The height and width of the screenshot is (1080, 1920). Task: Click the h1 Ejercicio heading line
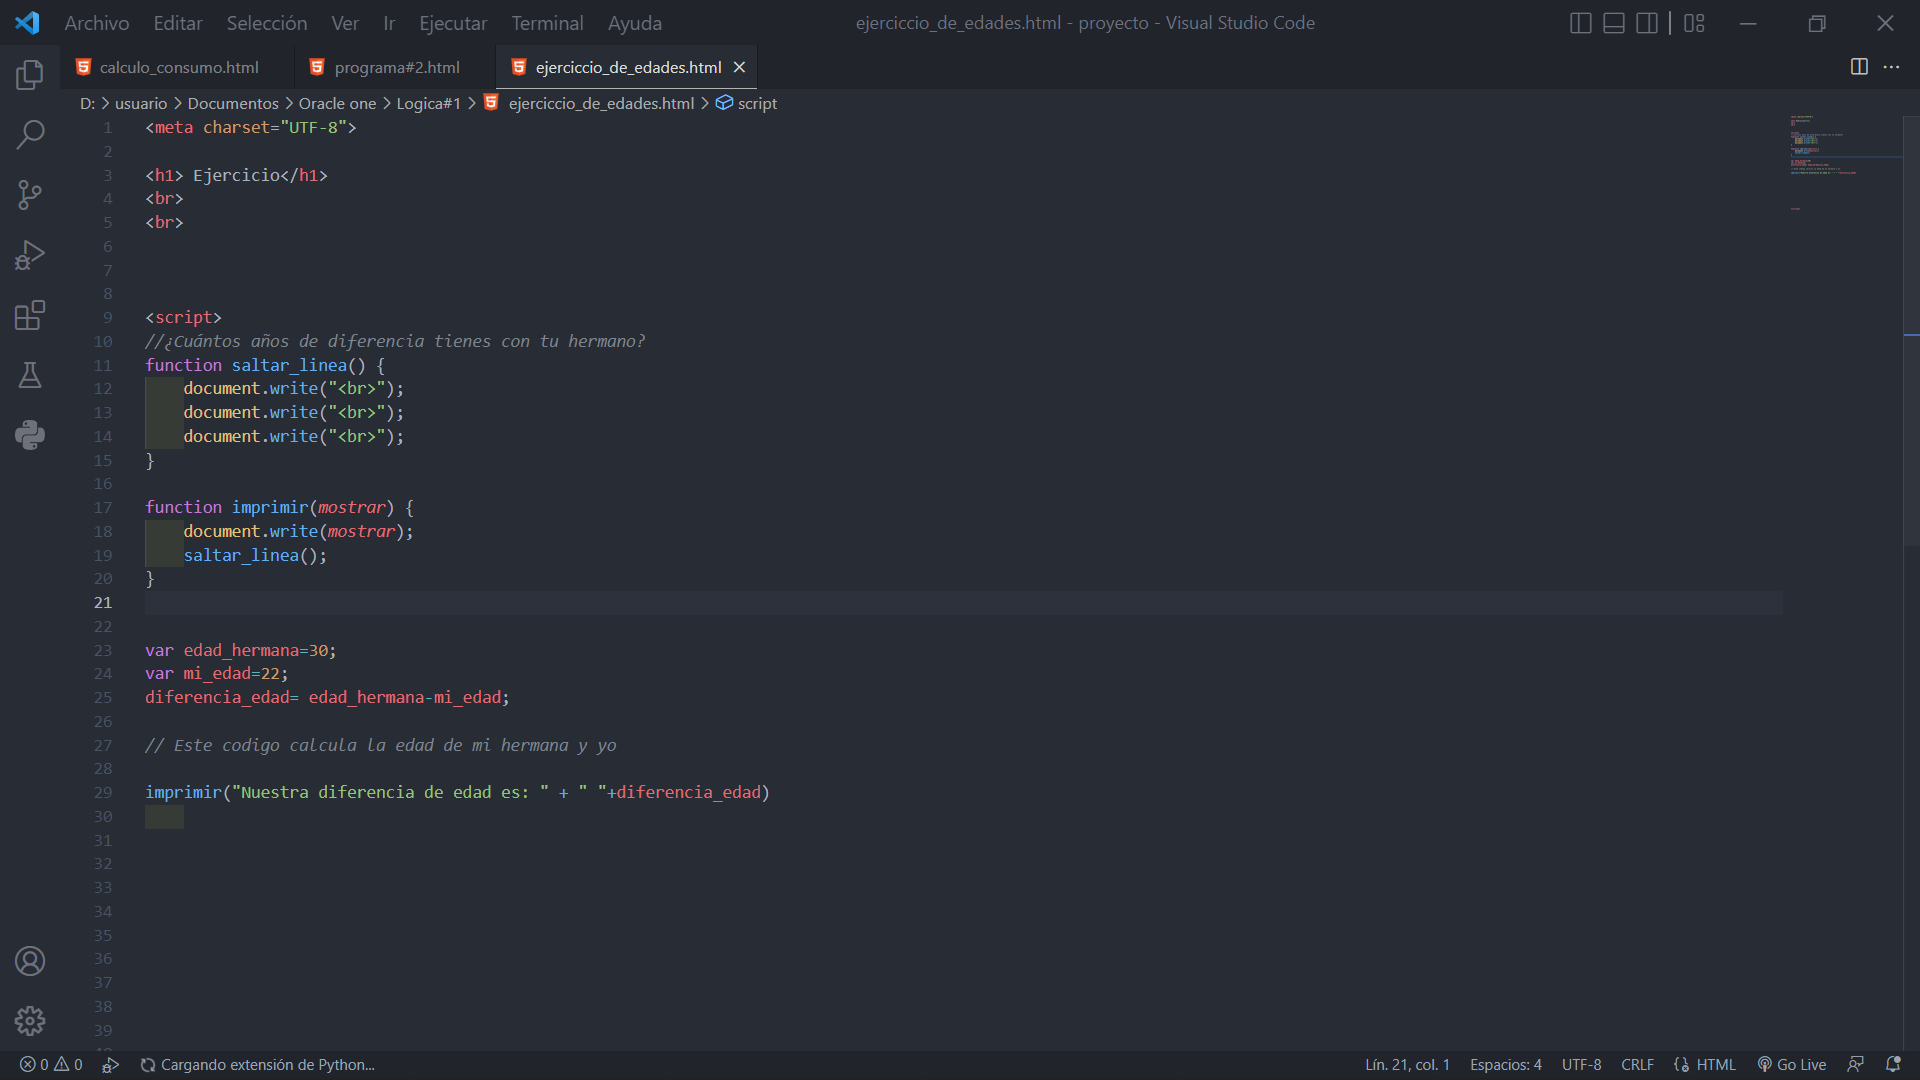coord(236,176)
